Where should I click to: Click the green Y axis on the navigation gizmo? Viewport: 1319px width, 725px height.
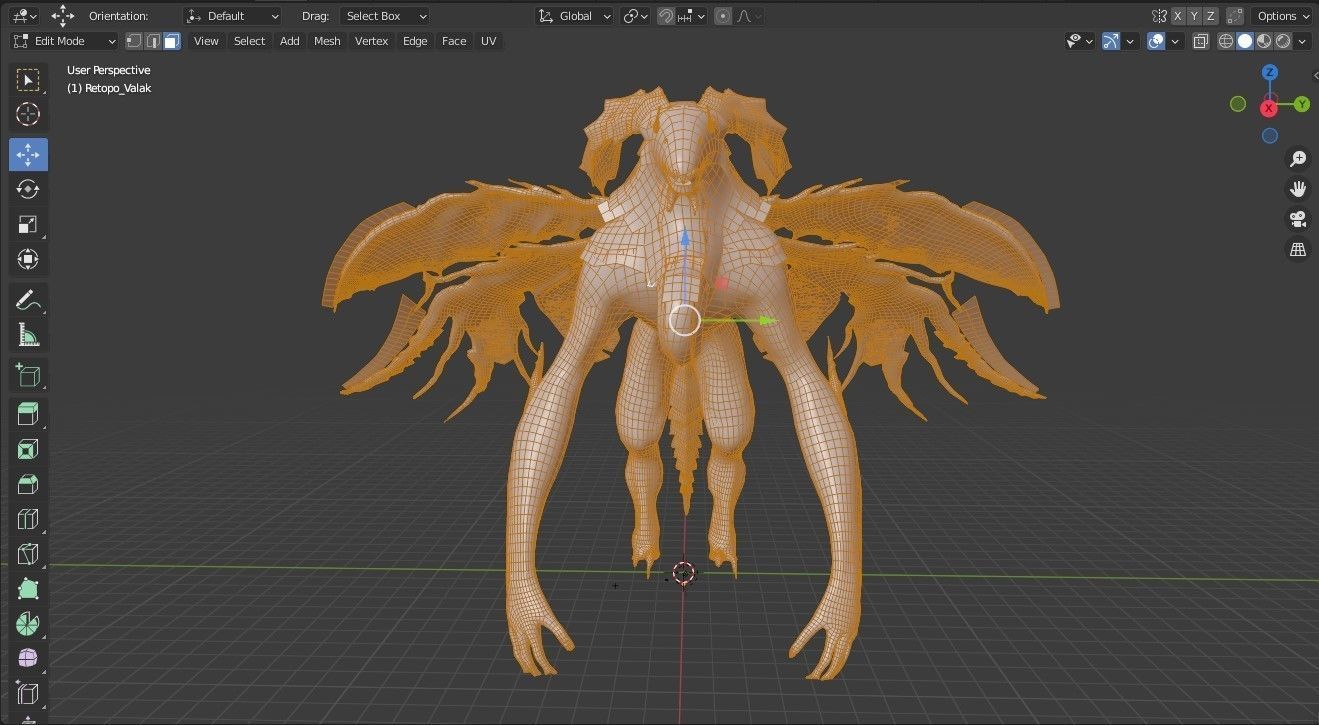click(x=1302, y=104)
